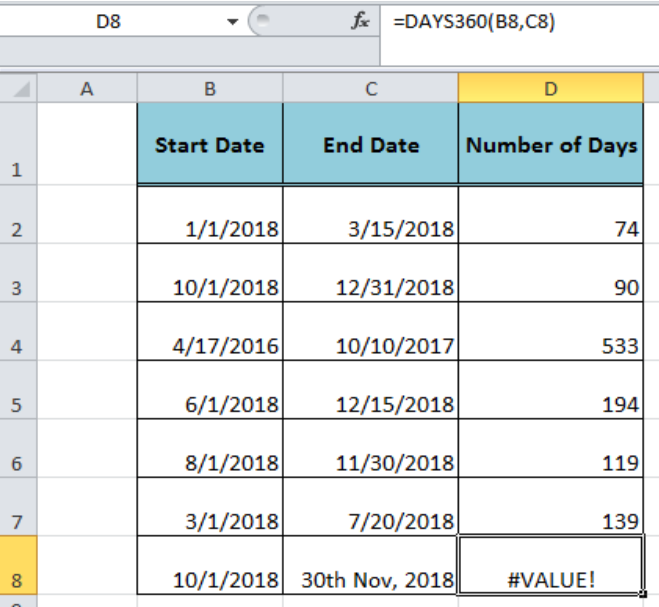Select column A header
The image size is (659, 607).
tap(87, 88)
